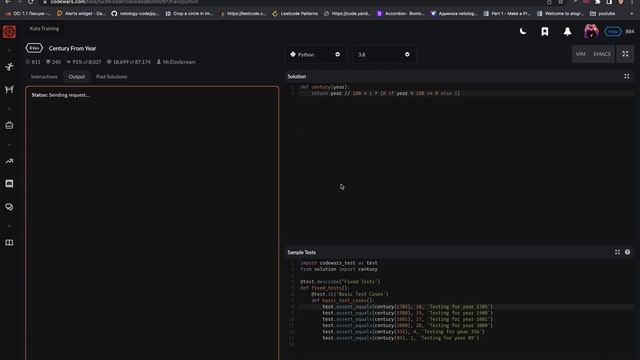Image resolution: width=640 pixels, height=360 pixels.
Task: Click the browser reload button
Action: (x=31, y=2)
